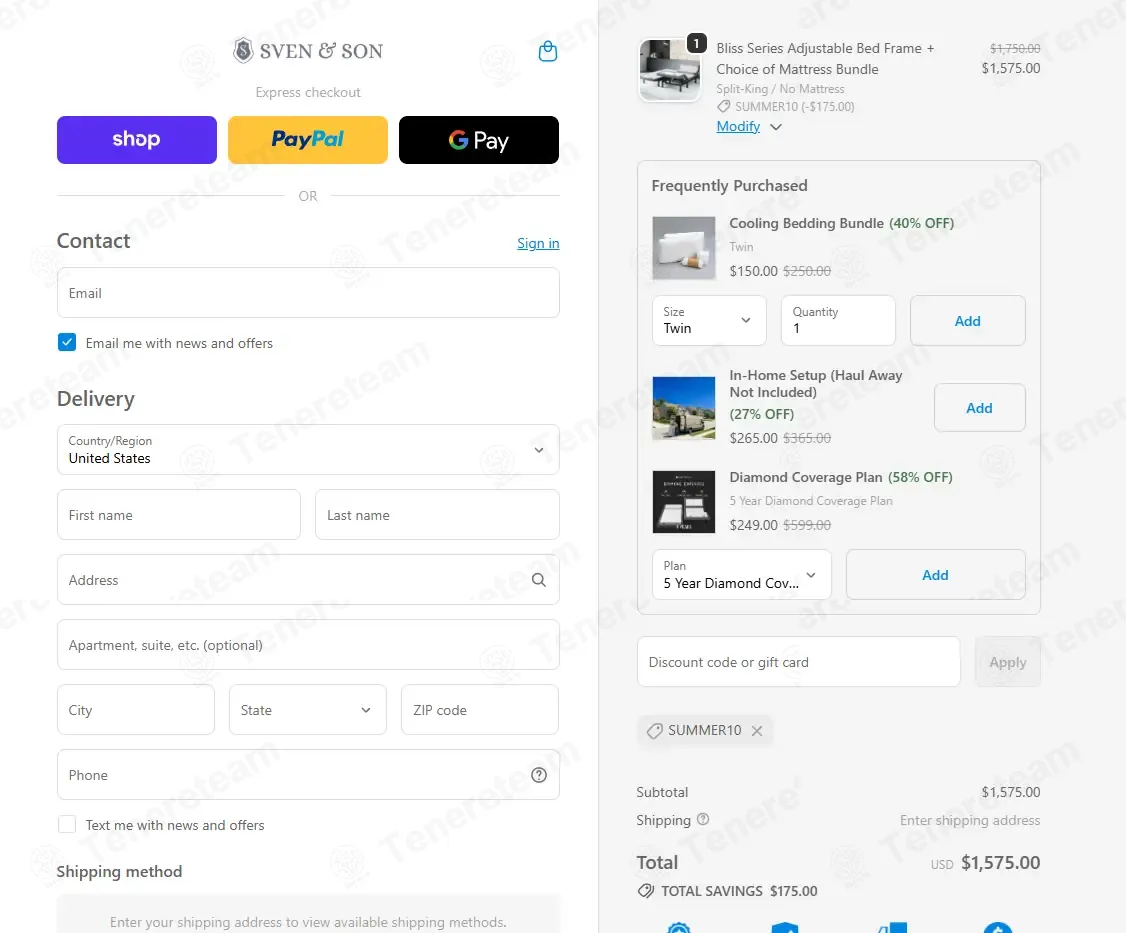Click the Frequently Purchased heading
The height and width of the screenshot is (933, 1126).
[730, 185]
